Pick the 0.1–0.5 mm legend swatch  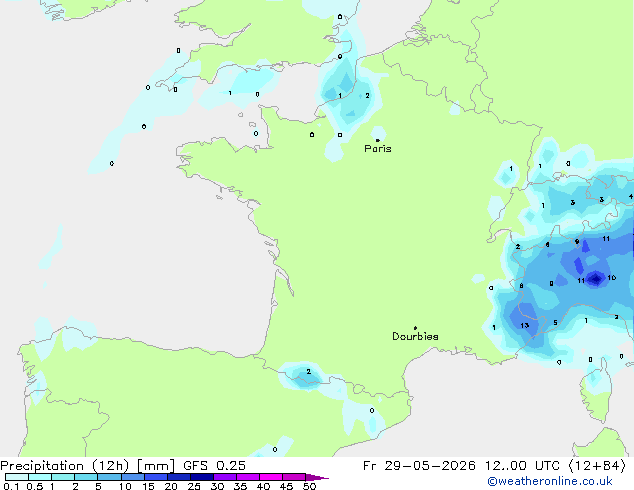click(17, 477)
